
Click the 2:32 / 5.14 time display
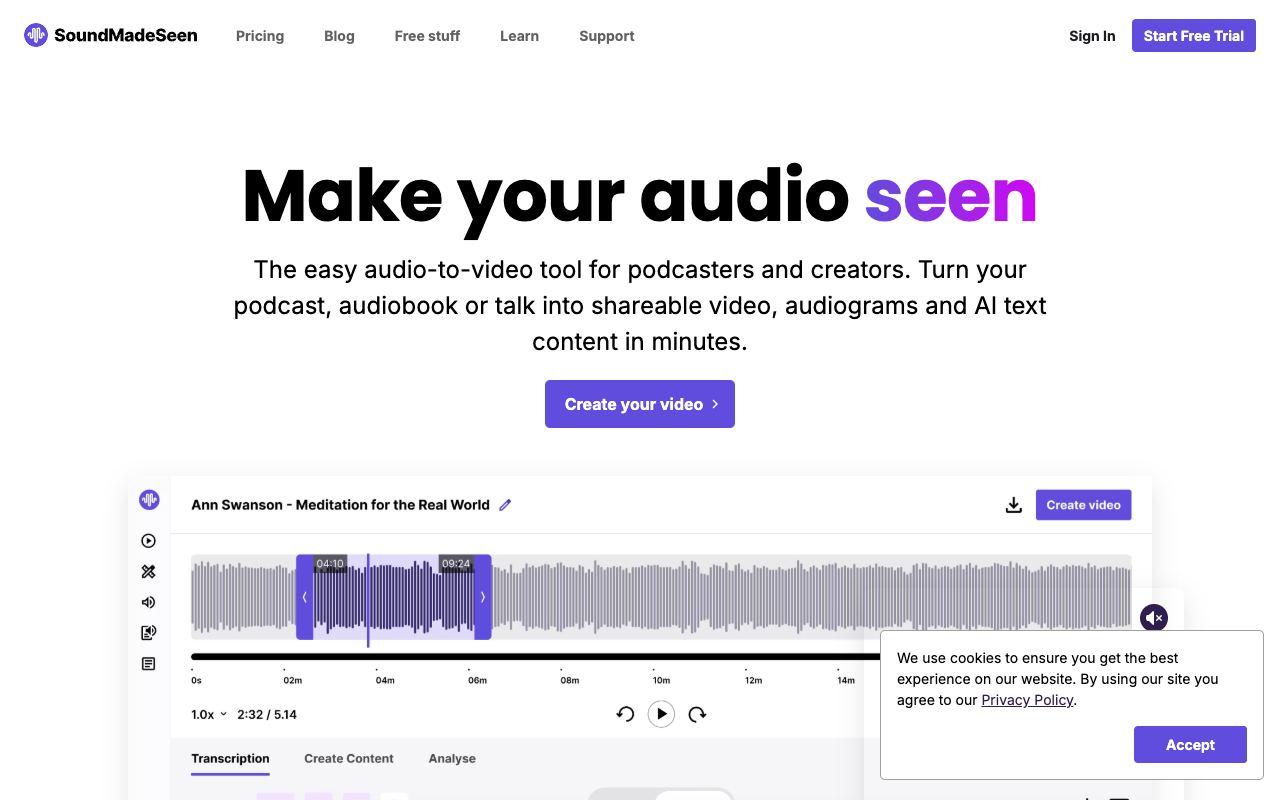267,714
